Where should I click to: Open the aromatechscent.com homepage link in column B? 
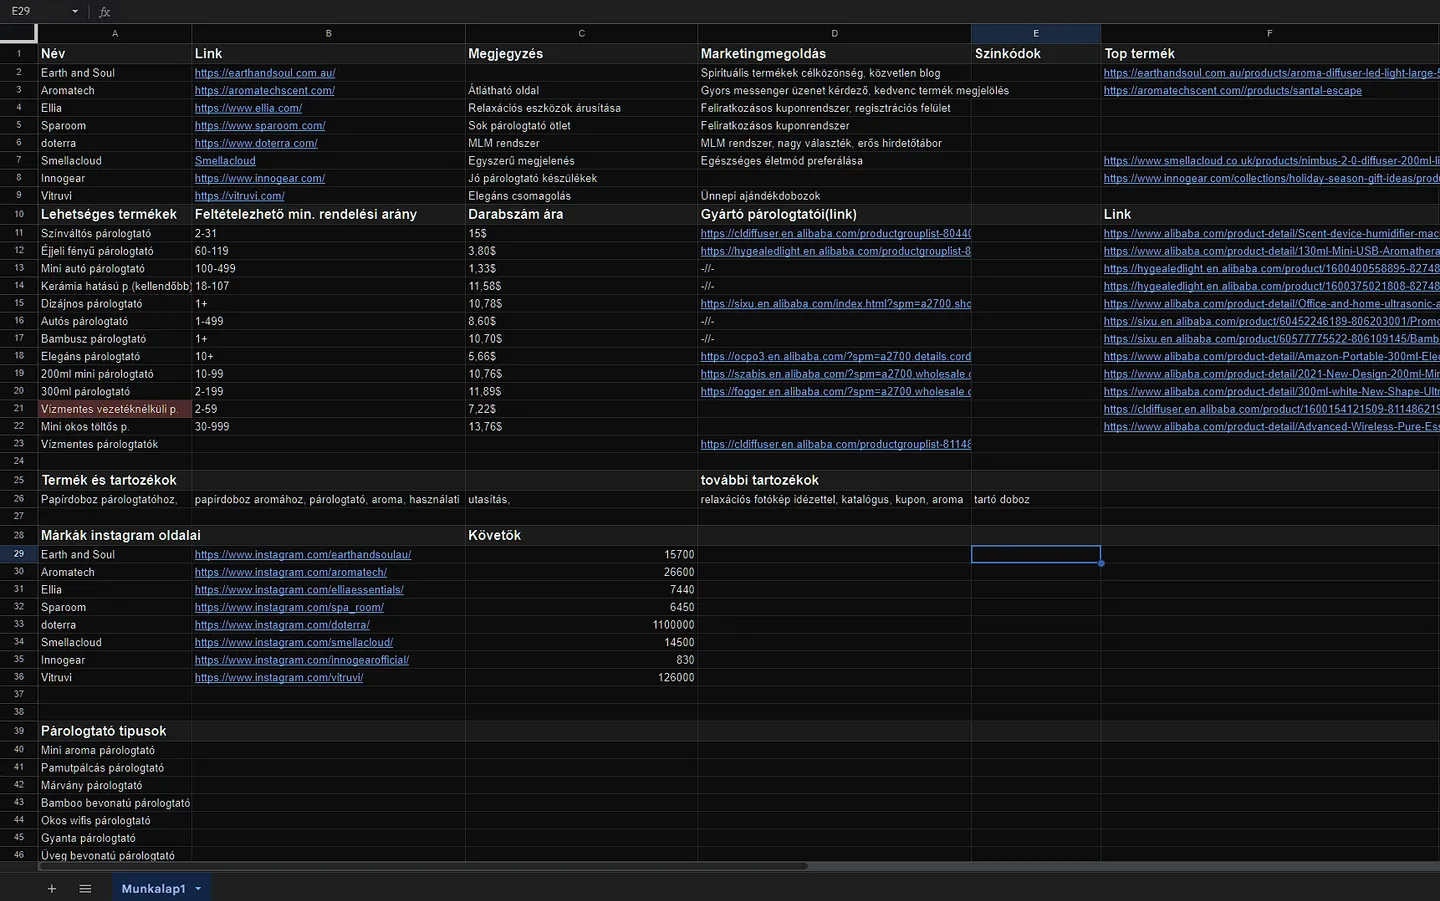coord(265,91)
